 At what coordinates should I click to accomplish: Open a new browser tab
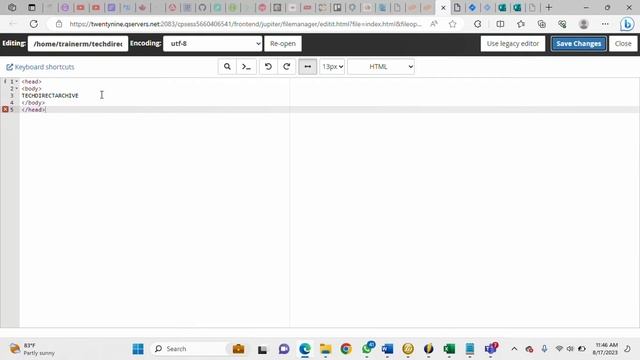click(549, 7)
